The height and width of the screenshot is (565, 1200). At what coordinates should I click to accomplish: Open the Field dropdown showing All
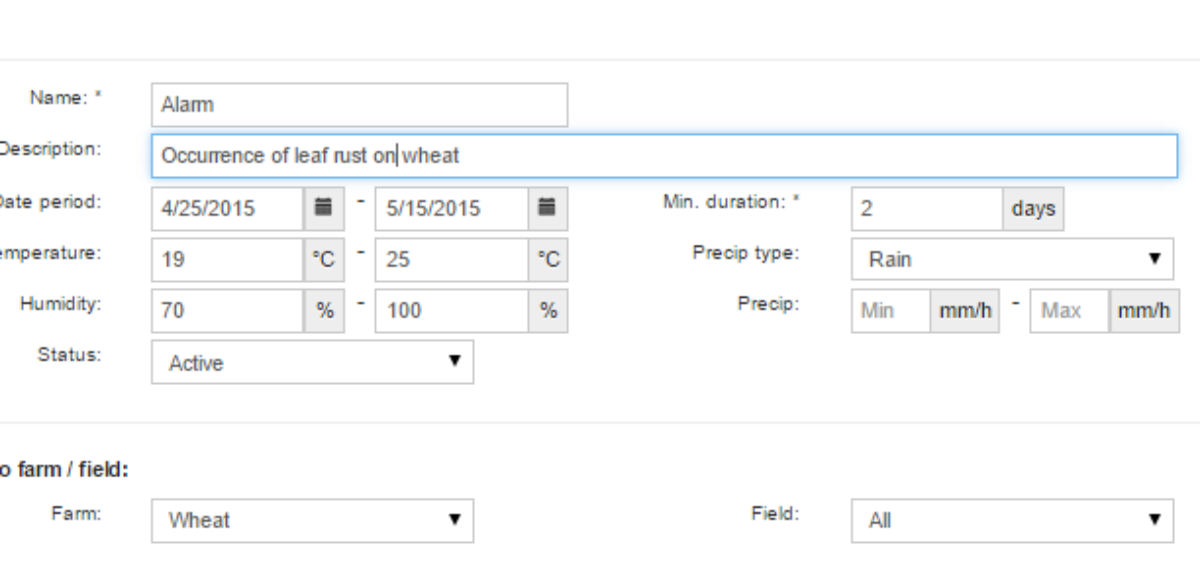pos(1012,520)
